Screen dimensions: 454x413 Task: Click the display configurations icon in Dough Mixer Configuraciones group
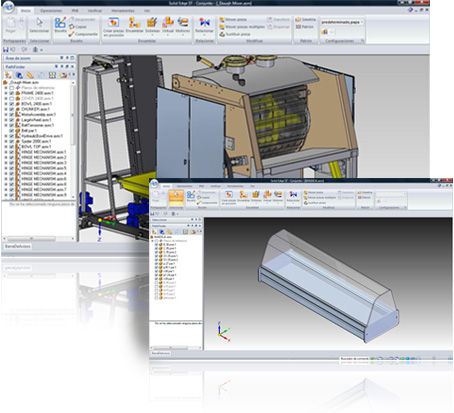tap(324, 32)
